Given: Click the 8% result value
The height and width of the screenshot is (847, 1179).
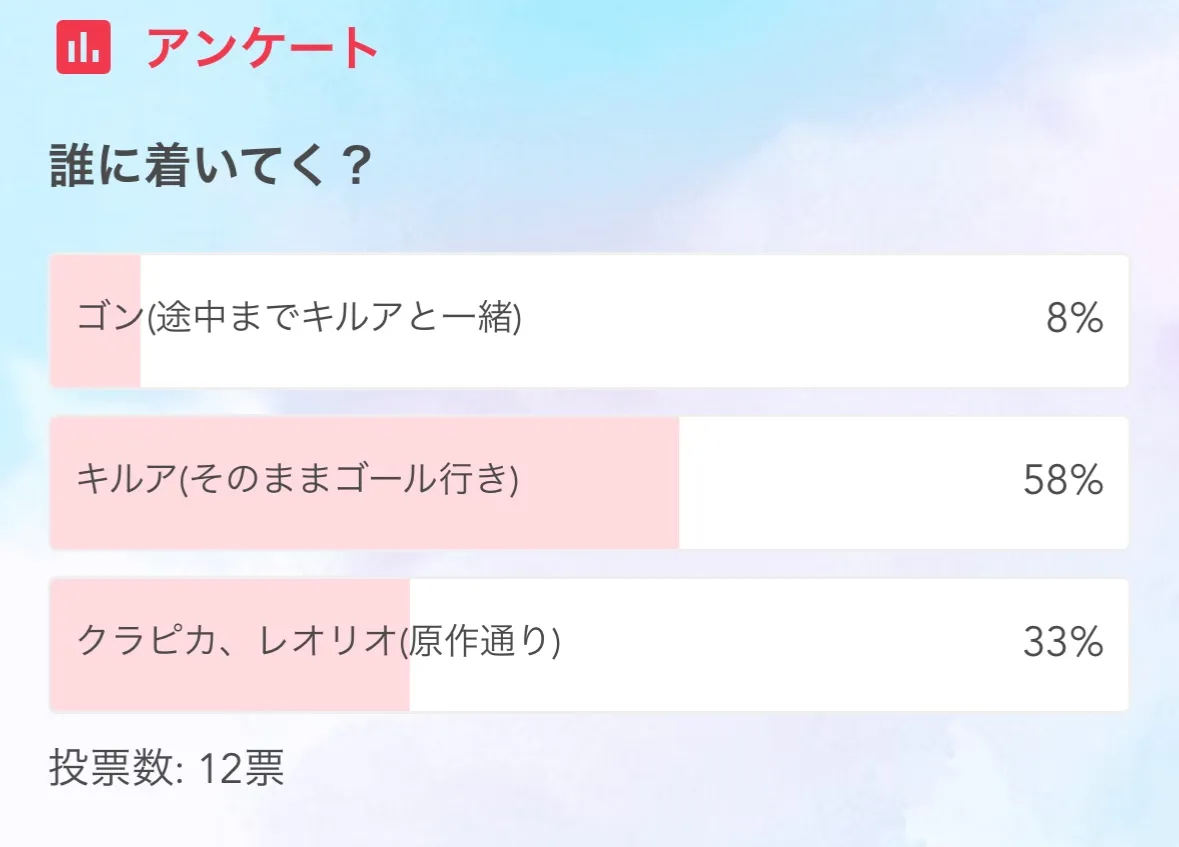Looking at the screenshot, I should (1074, 320).
